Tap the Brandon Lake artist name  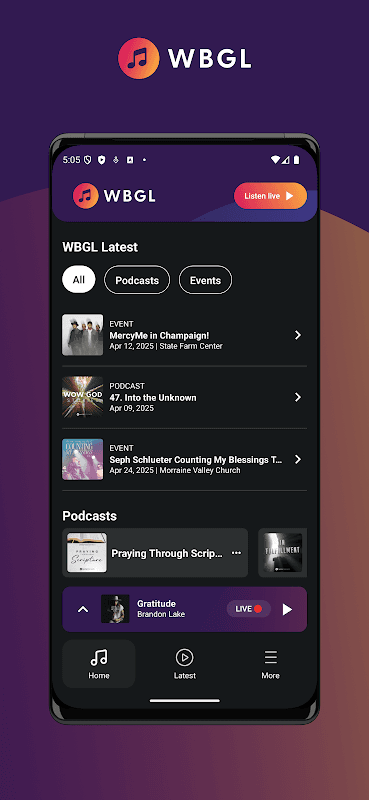pos(161,614)
